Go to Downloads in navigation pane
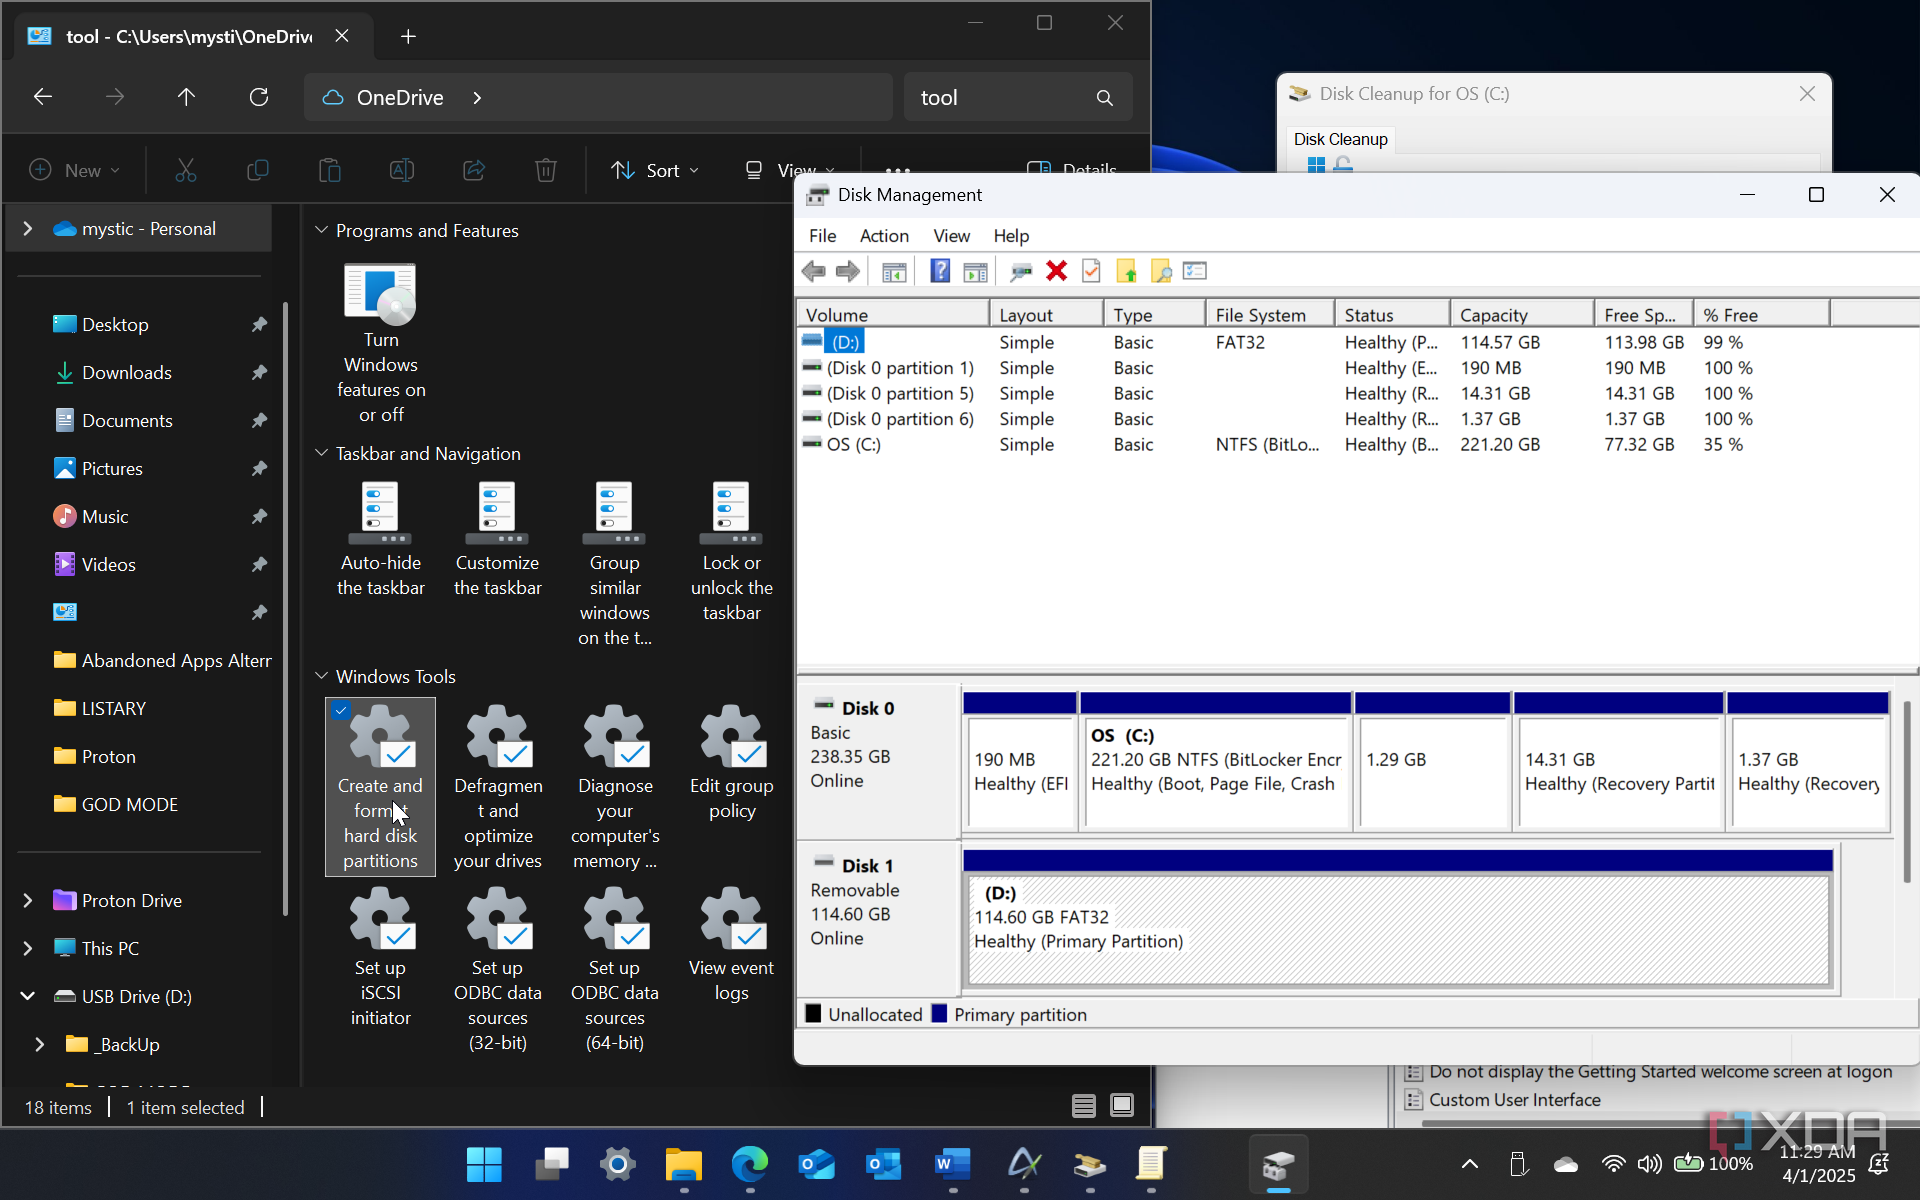The height and width of the screenshot is (1200, 1920). point(127,373)
